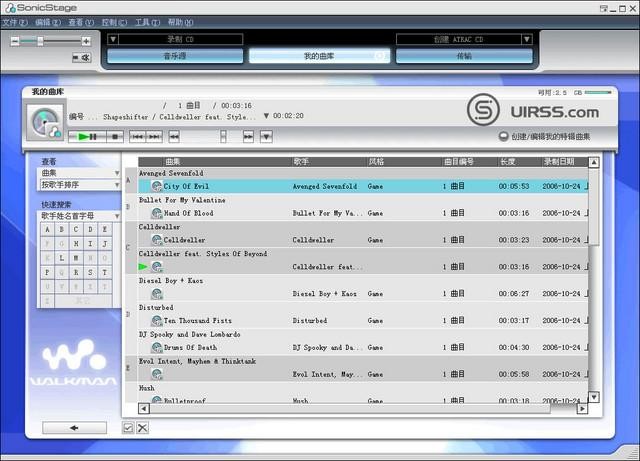Click the album icon beside Ten Thousand Fists
The width and height of the screenshot is (640, 461).
pyautogui.click(x=156, y=321)
